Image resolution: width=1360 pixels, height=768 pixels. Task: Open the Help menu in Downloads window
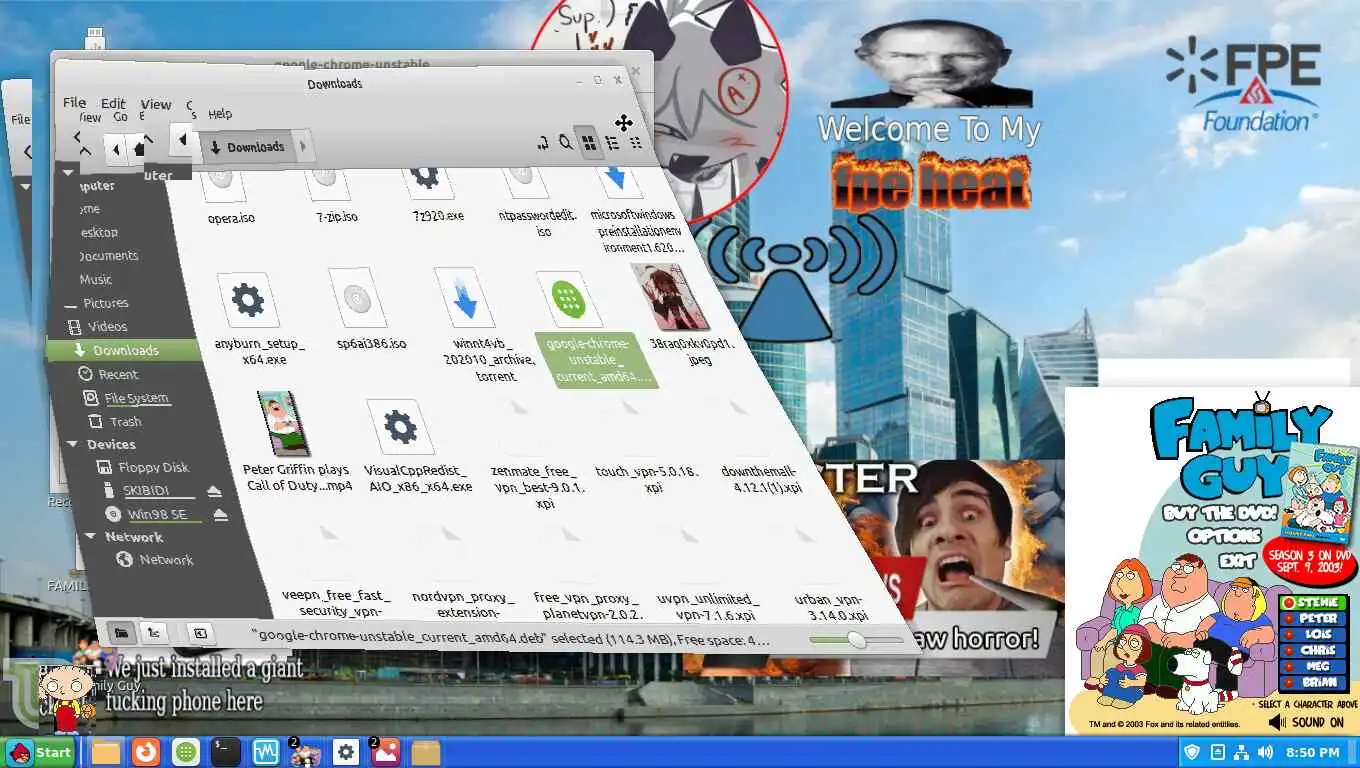point(220,114)
